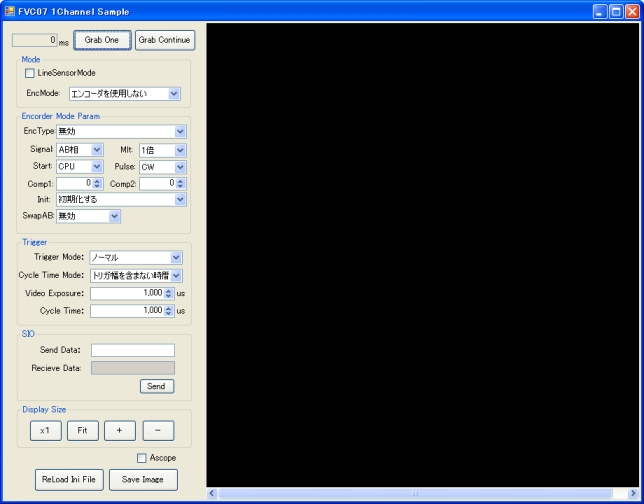Expand the EncType combo box

[180, 131]
